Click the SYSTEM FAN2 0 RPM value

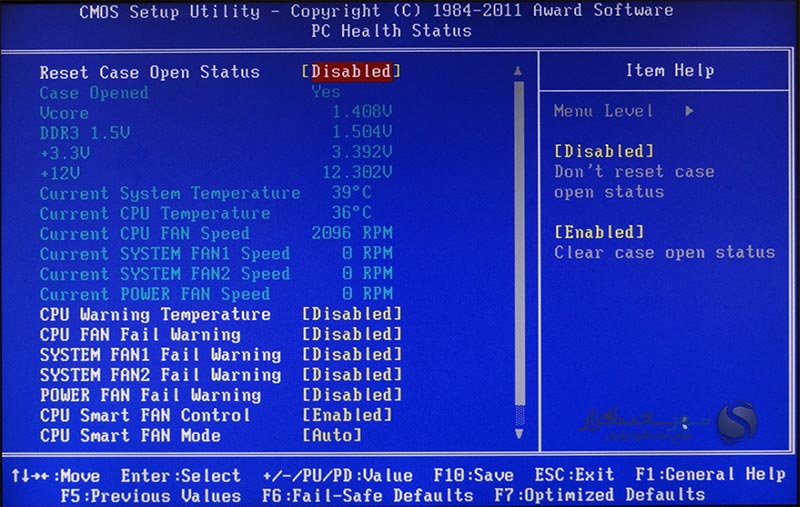pos(367,273)
